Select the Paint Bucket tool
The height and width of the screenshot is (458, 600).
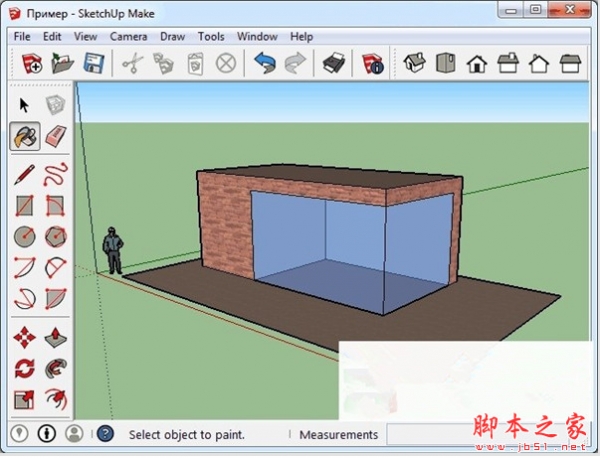coord(25,136)
